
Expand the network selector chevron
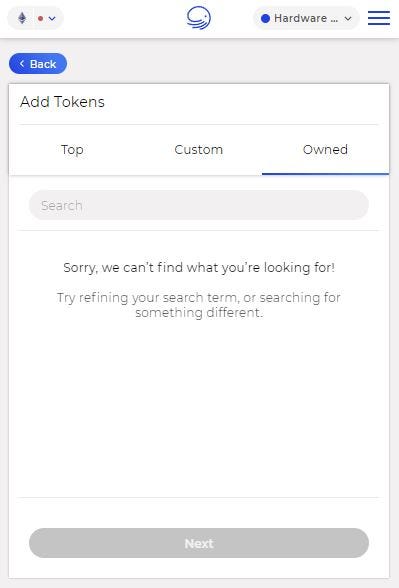coord(52,18)
